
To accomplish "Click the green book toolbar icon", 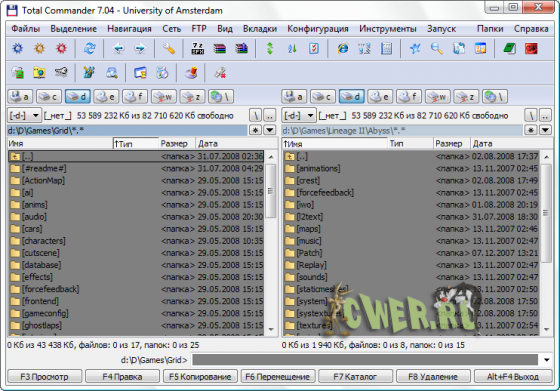I will pos(510,48).
